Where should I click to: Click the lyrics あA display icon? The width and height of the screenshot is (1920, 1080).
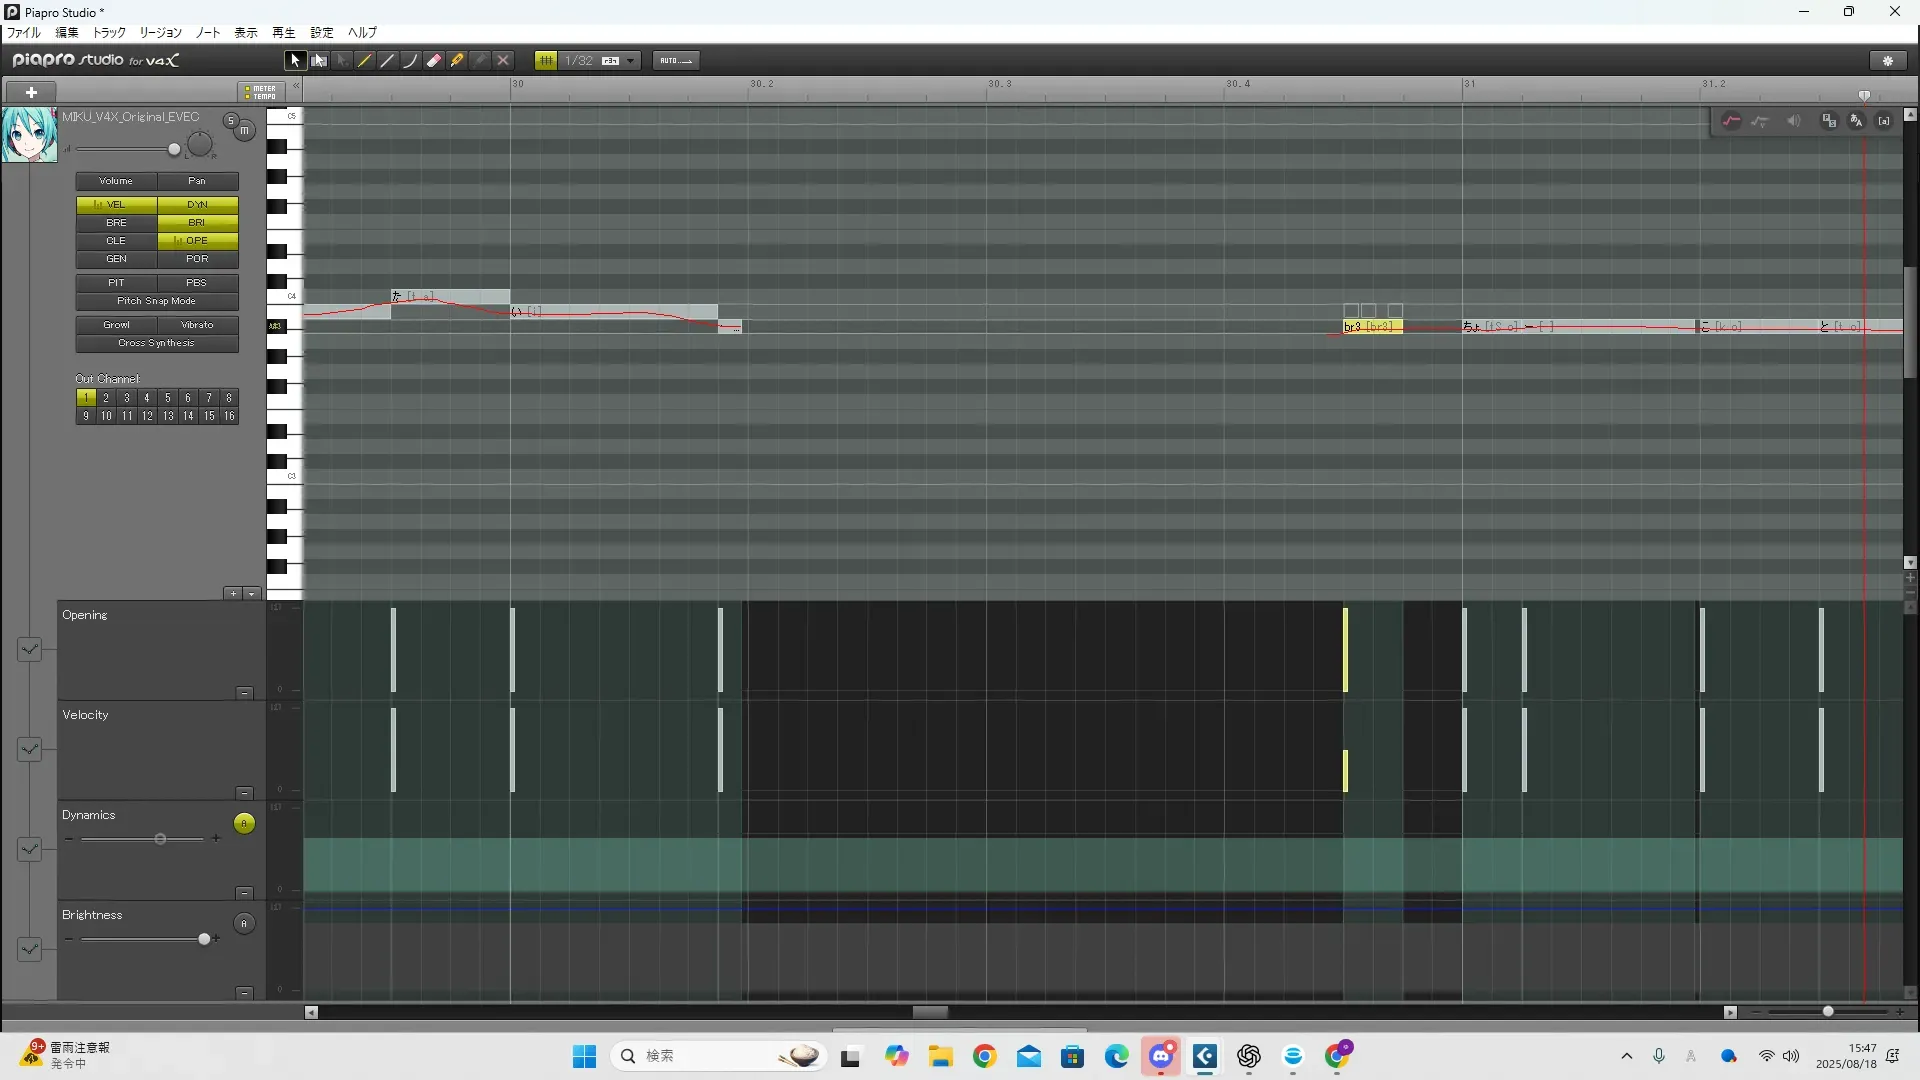coord(1857,121)
